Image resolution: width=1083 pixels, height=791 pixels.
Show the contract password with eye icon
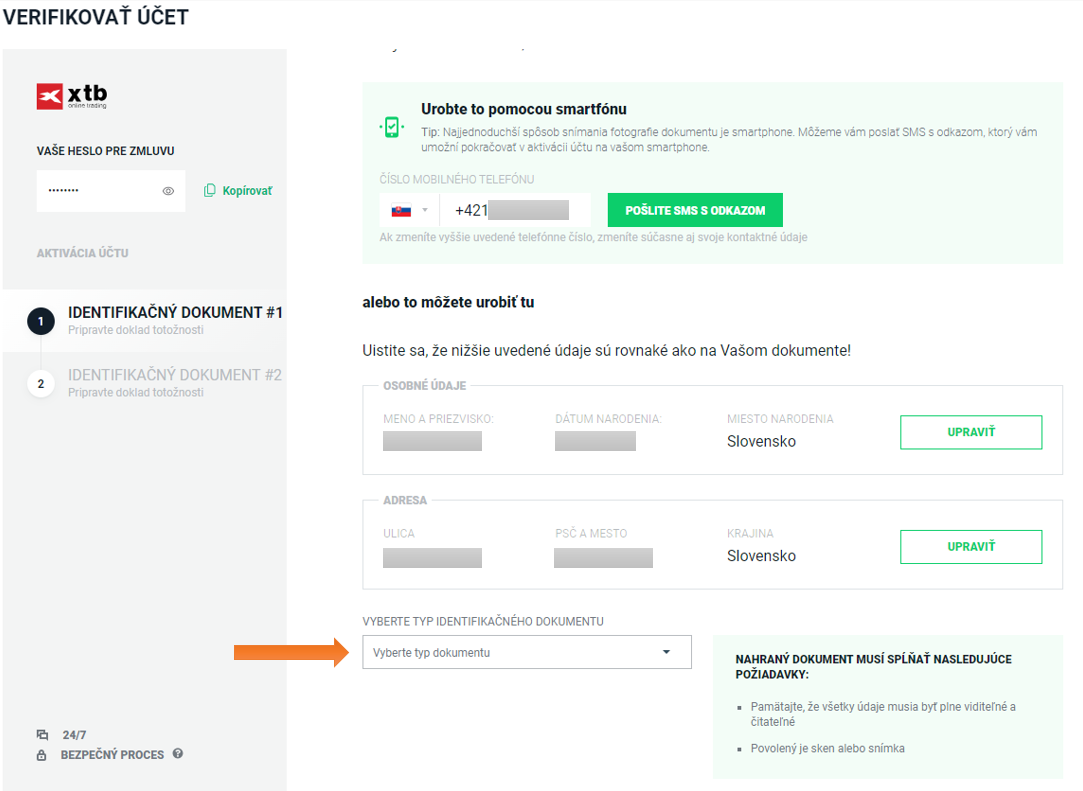tap(168, 191)
